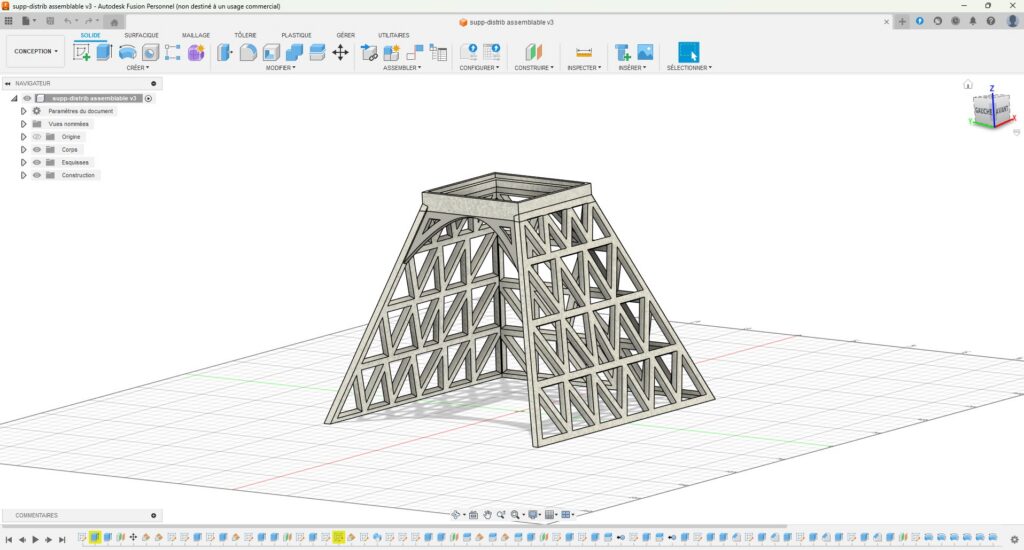This screenshot has width=1024, height=550.
Task: Activate the Fillet tool in Modifier
Action: point(248,52)
